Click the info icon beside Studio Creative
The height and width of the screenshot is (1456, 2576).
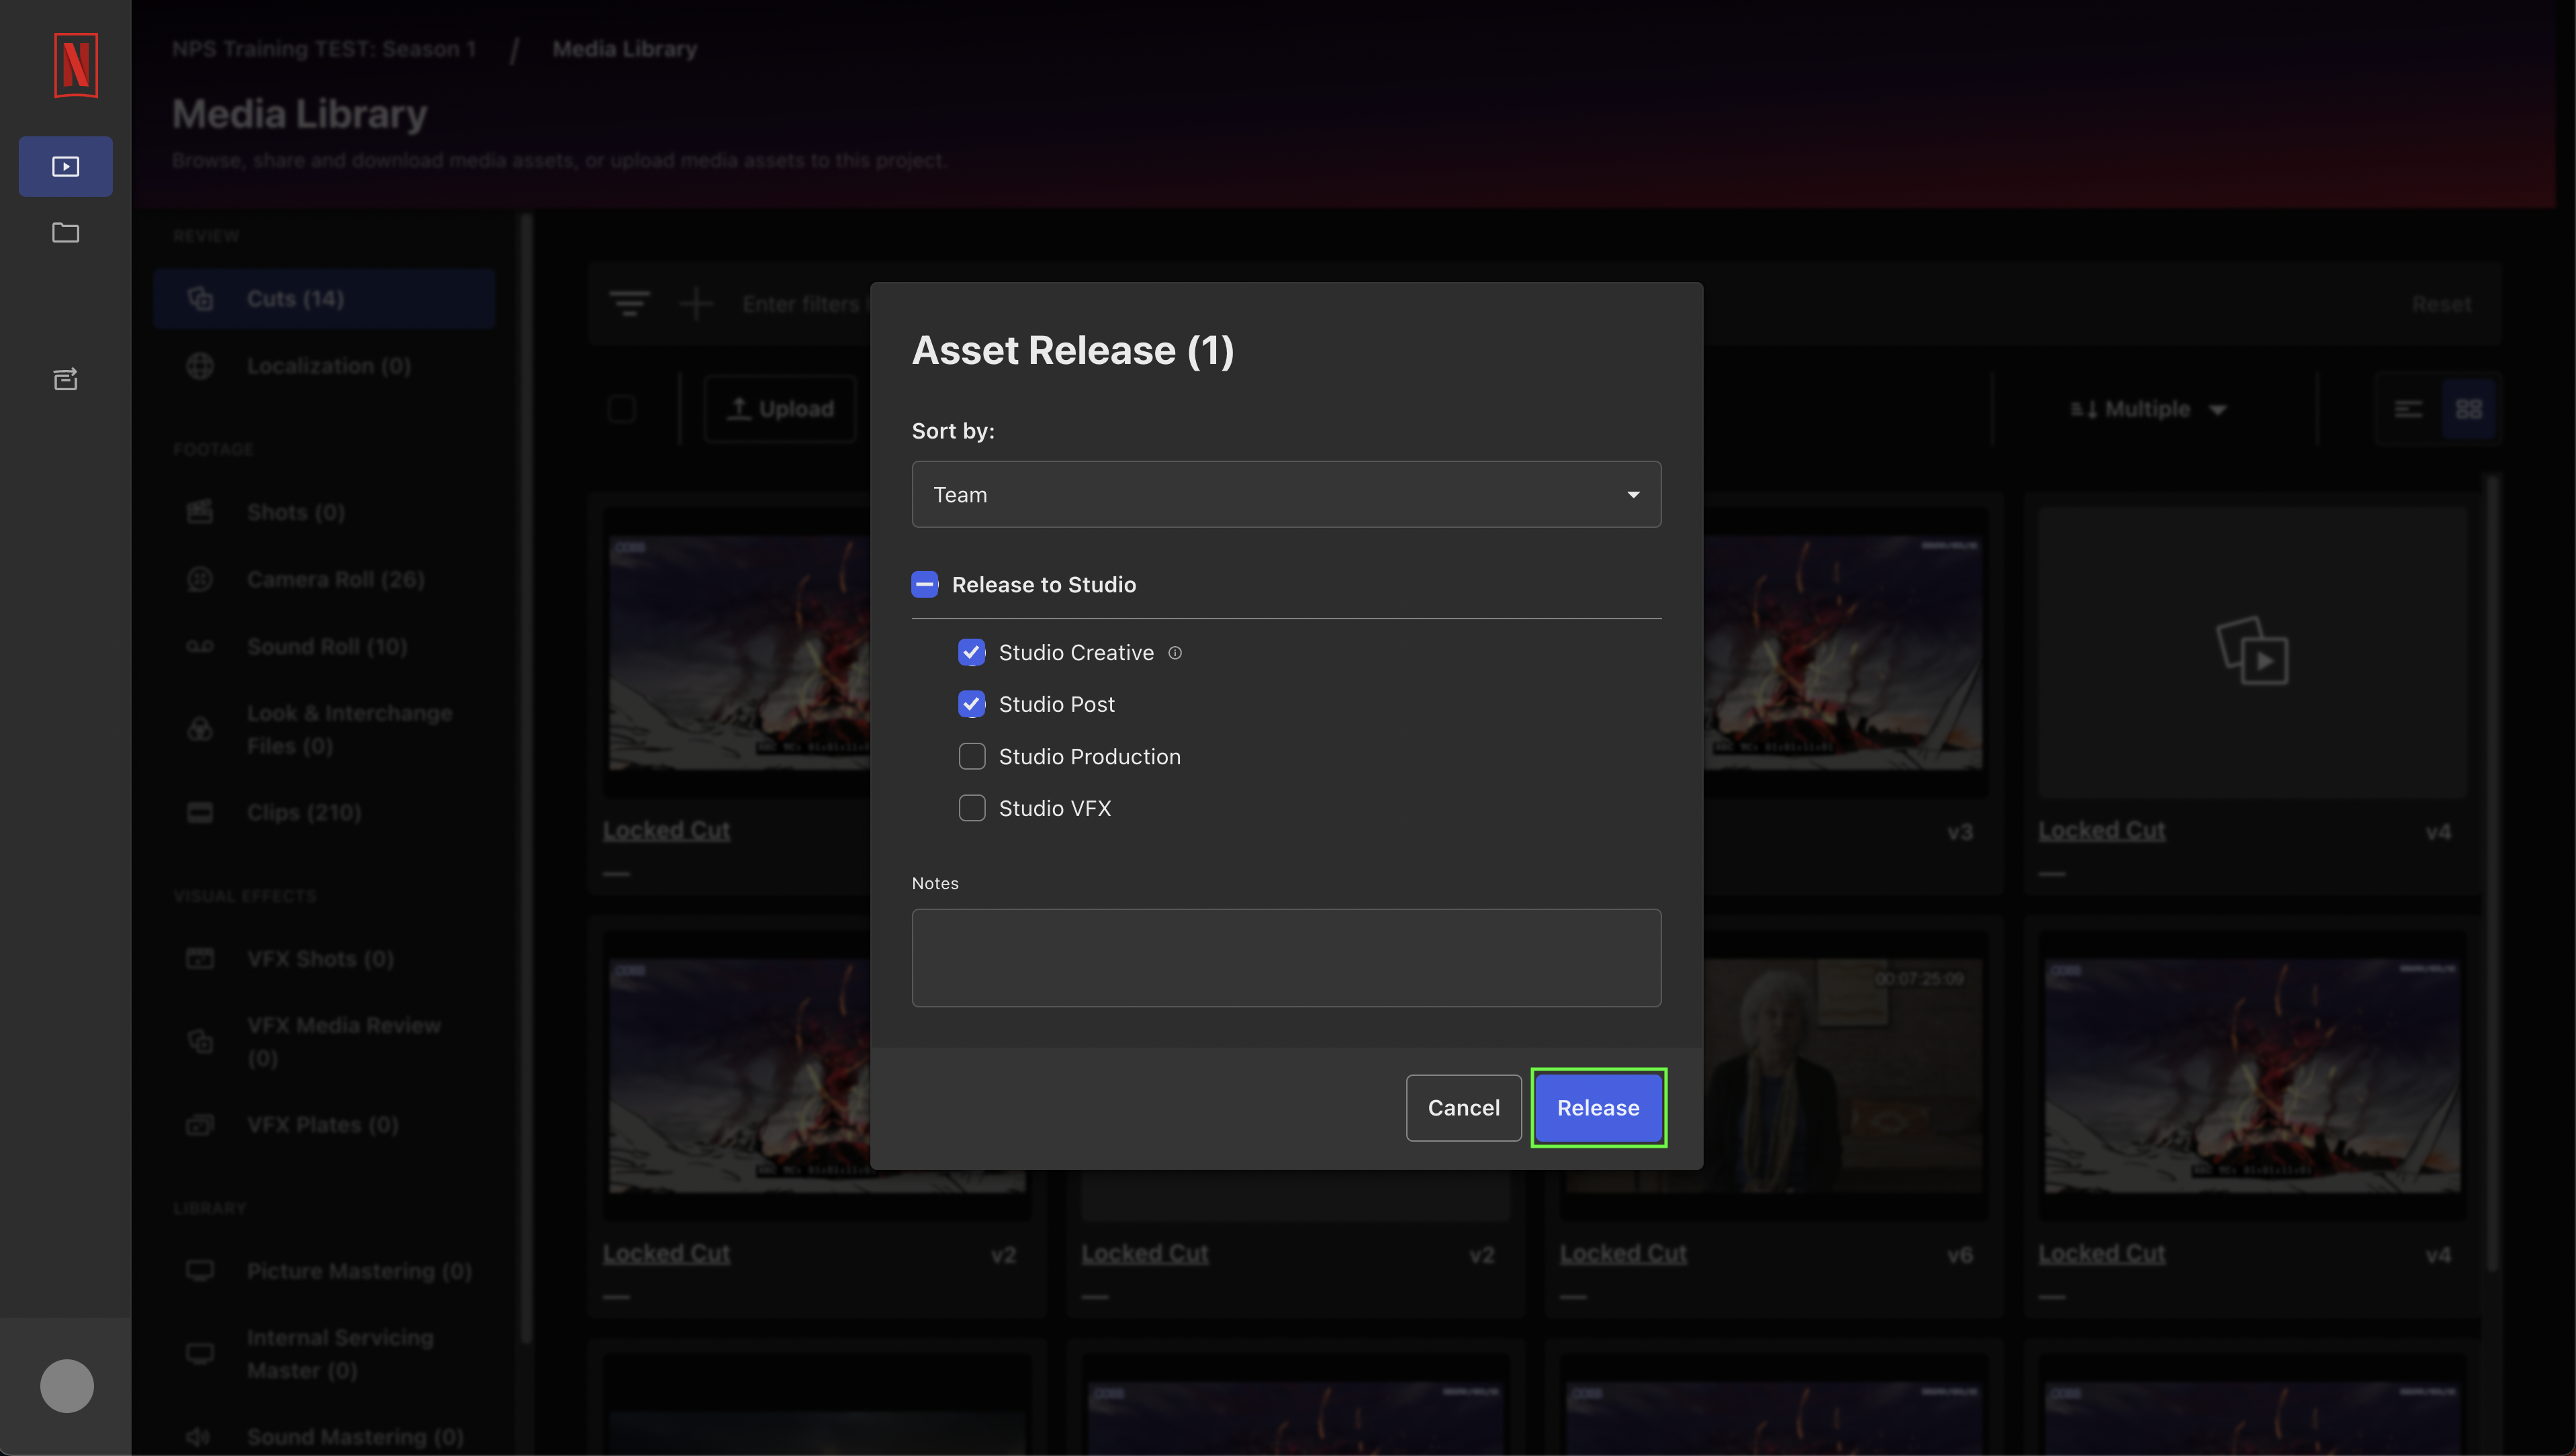(1175, 653)
